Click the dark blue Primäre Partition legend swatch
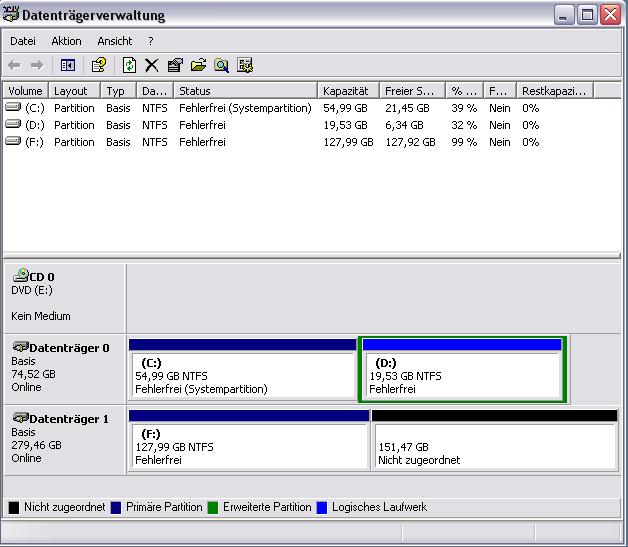This screenshot has width=628, height=547. (x=116, y=507)
